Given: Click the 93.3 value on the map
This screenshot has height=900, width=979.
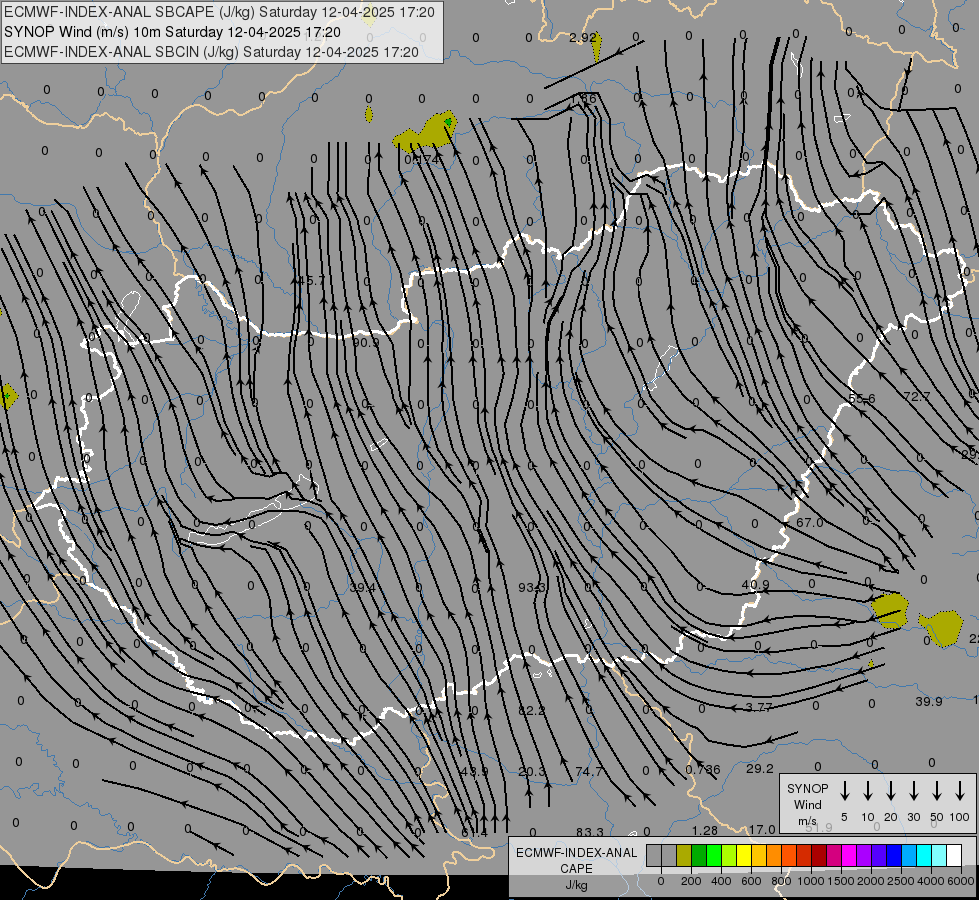Looking at the screenshot, I should (x=532, y=588).
